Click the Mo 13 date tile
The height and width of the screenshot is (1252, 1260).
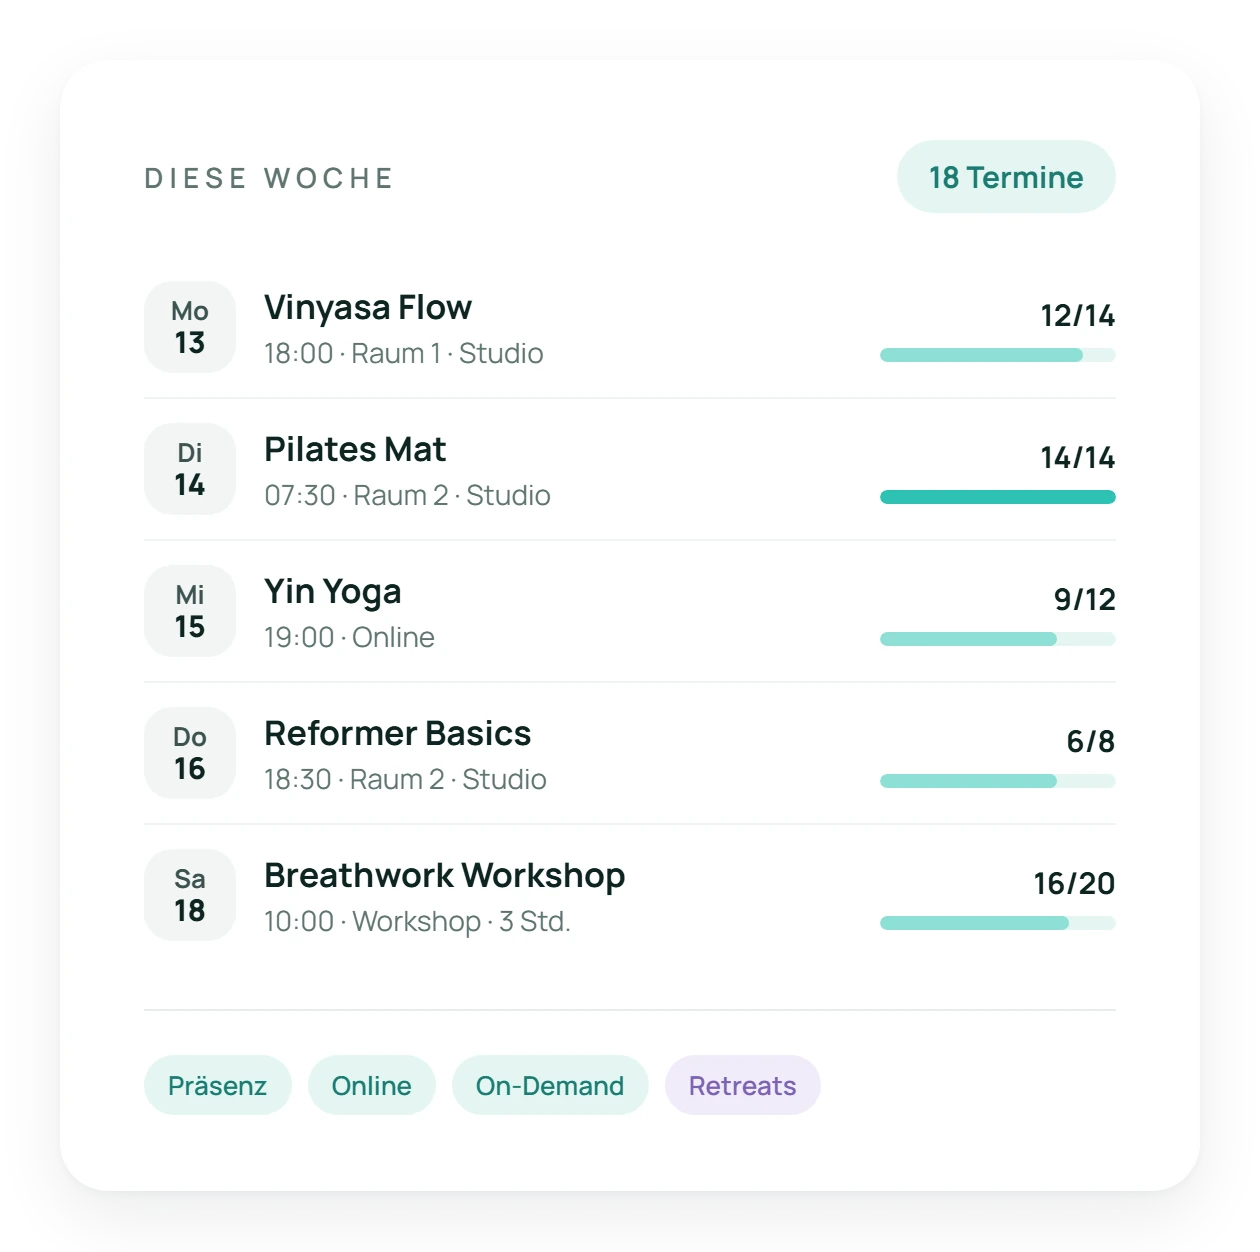pos(190,327)
